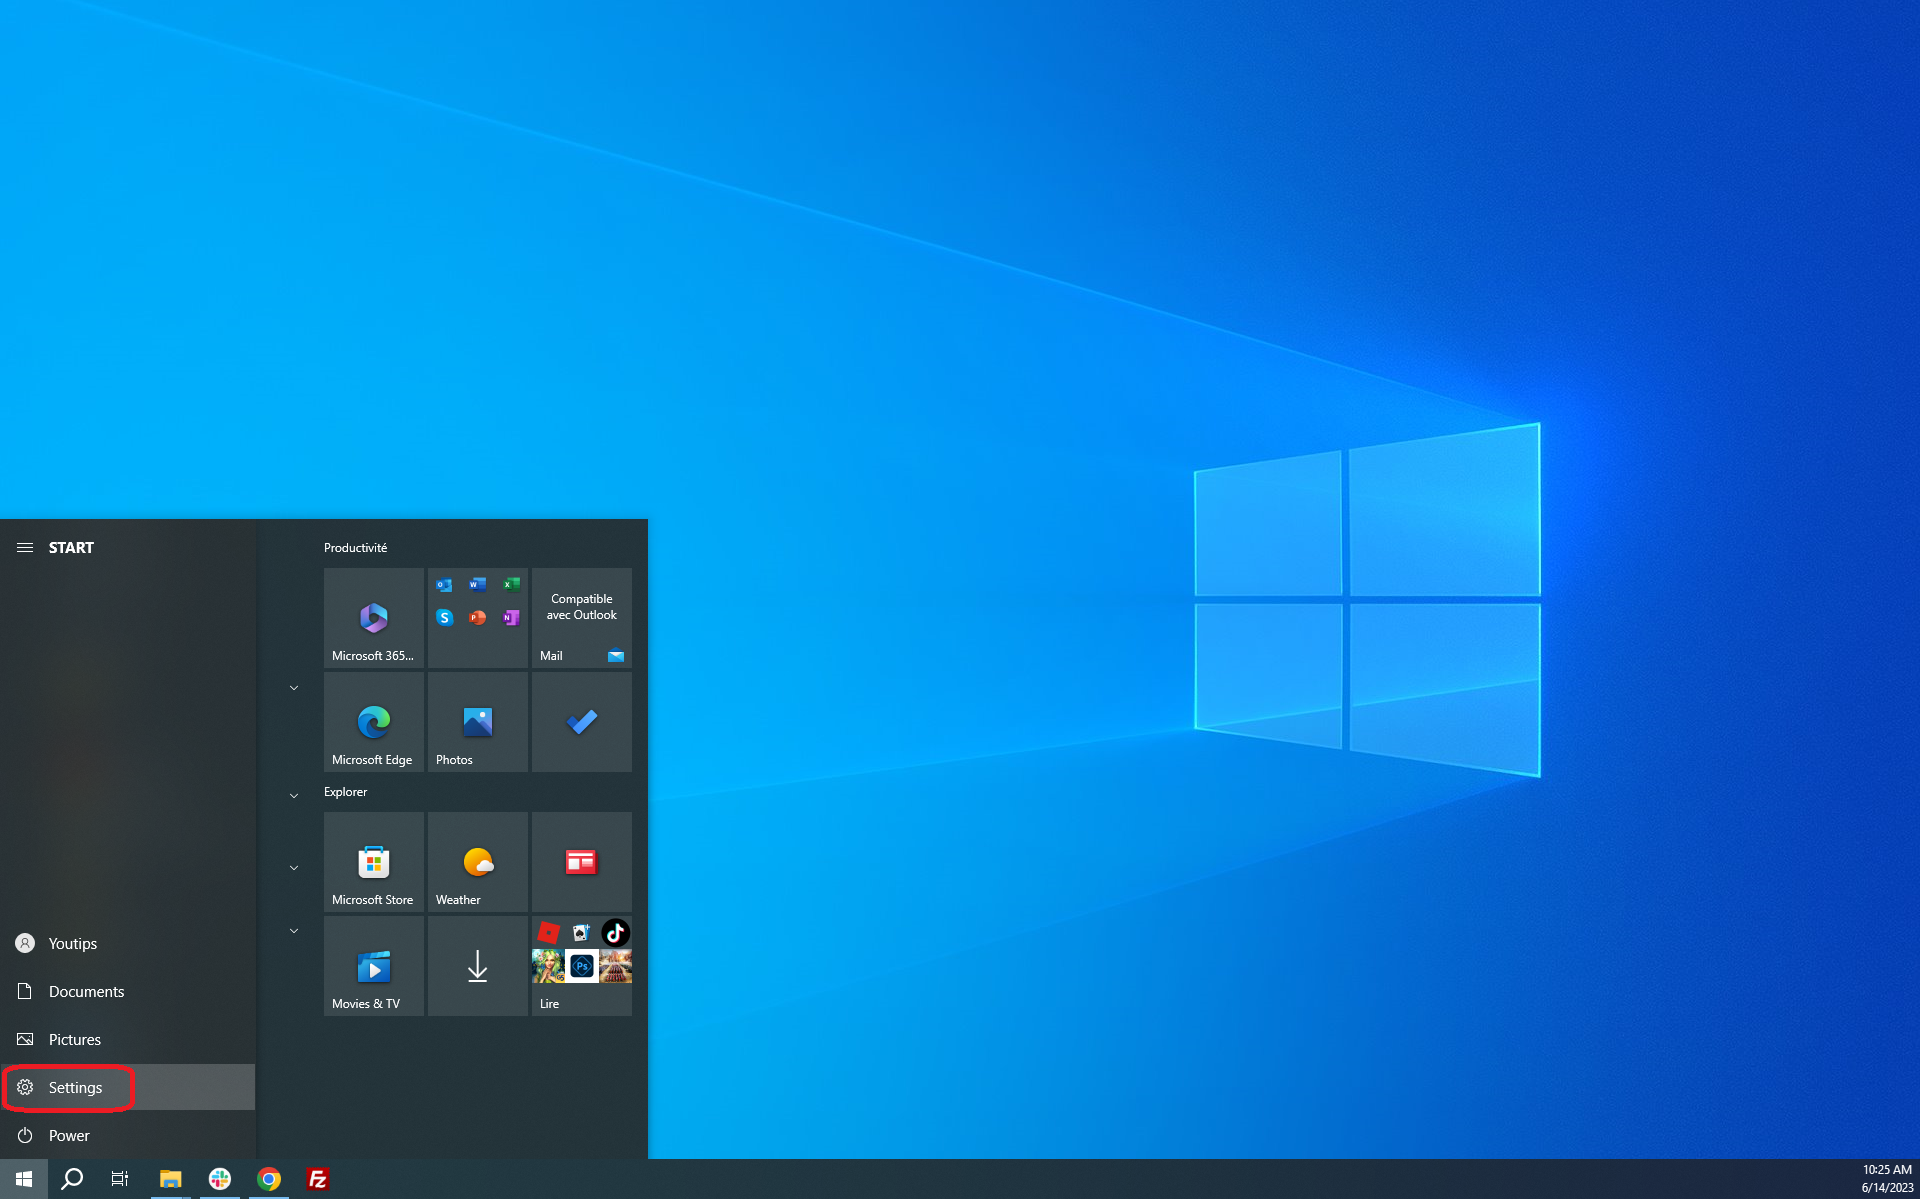Image resolution: width=1920 pixels, height=1199 pixels.
Task: Launch the Photos app tile
Action: coord(477,721)
